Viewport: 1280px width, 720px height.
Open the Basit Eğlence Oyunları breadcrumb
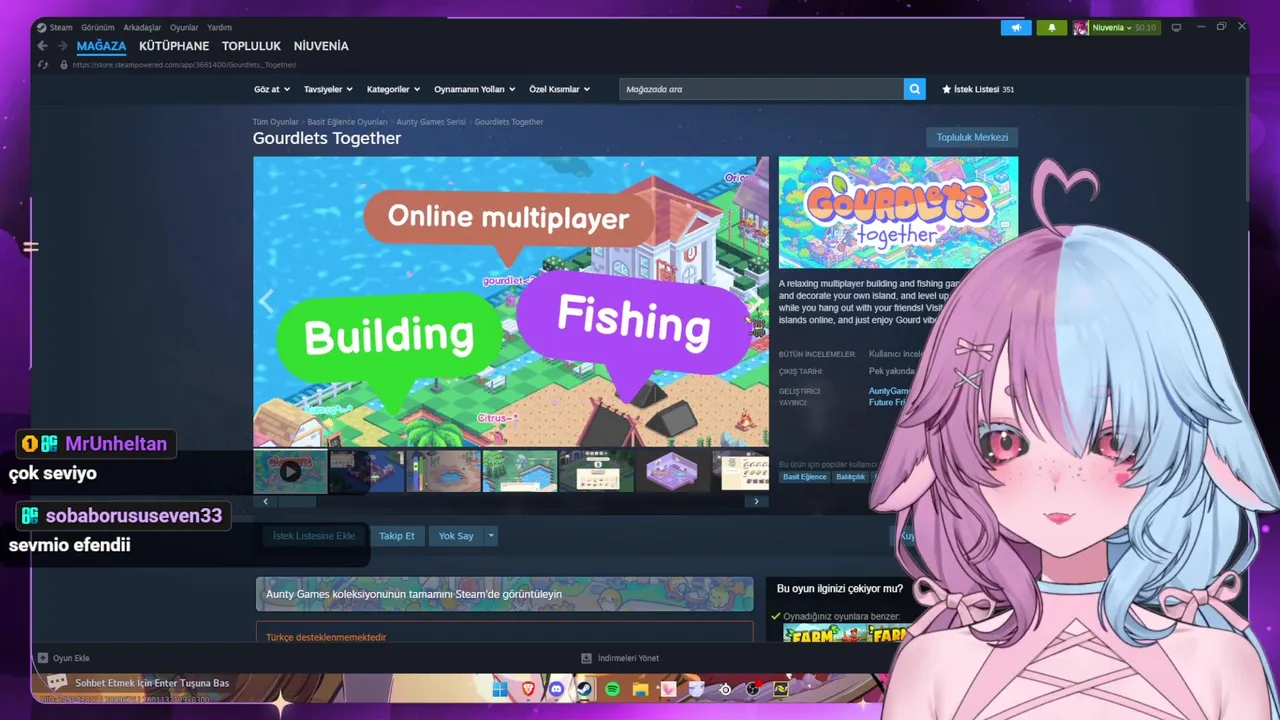[x=347, y=122]
